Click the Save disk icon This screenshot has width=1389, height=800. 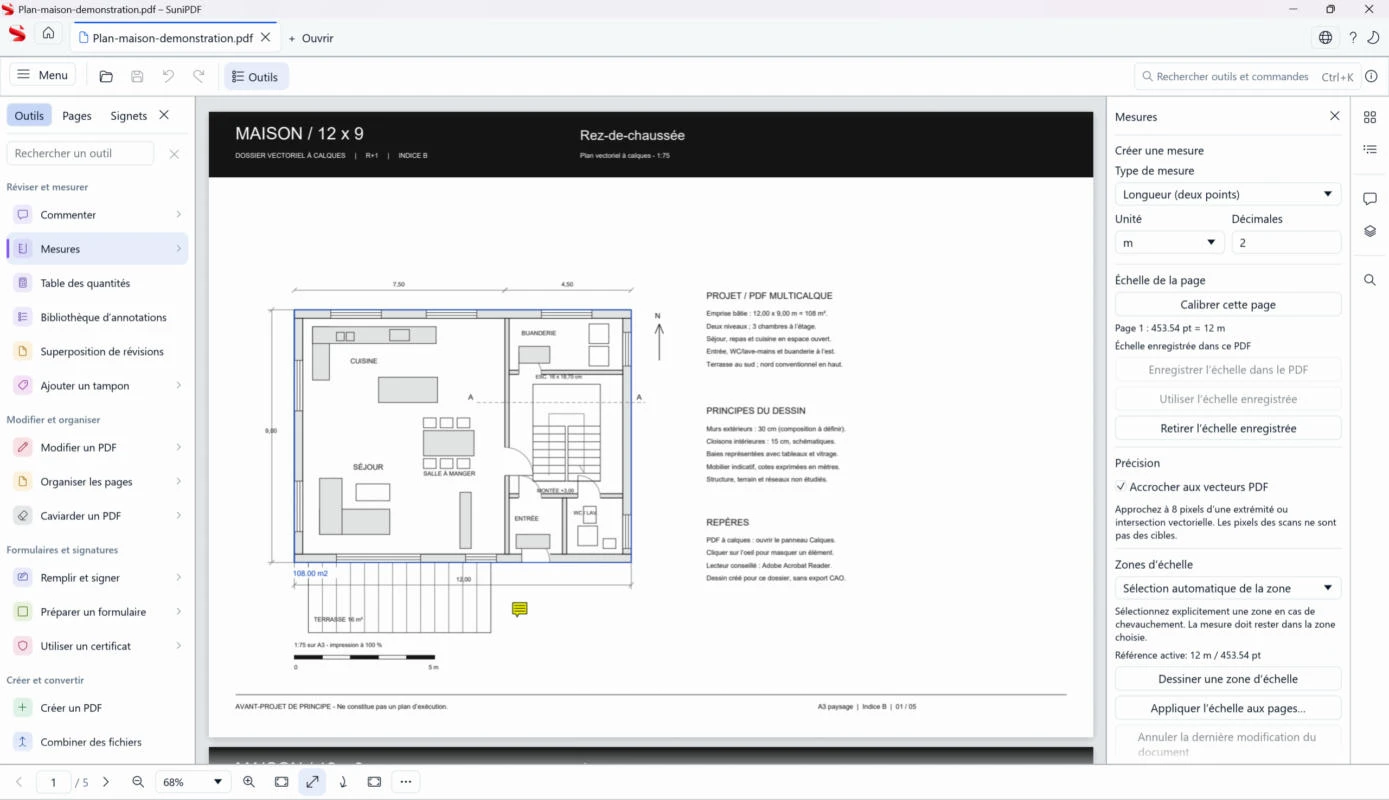[x=137, y=76]
